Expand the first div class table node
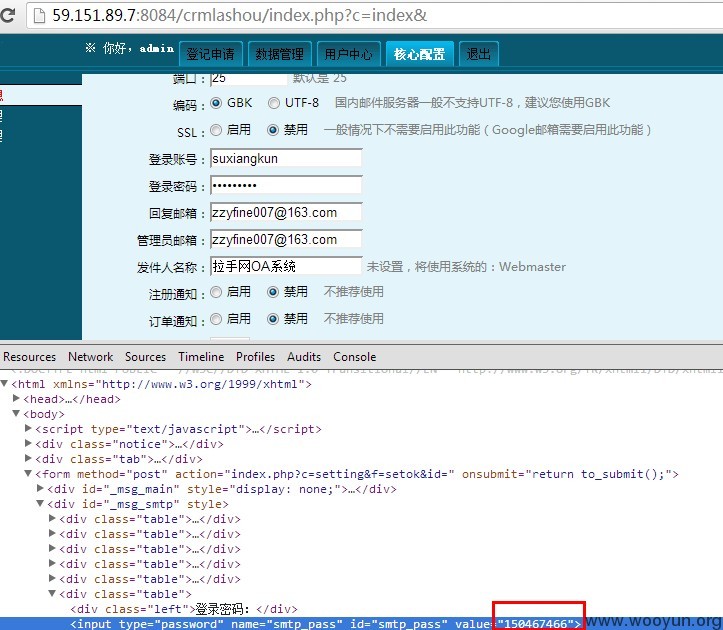 click(52, 518)
